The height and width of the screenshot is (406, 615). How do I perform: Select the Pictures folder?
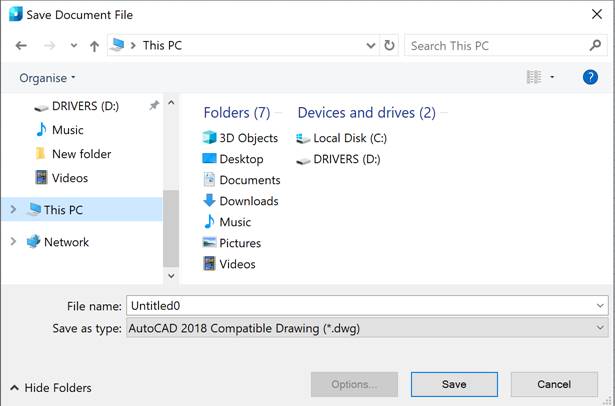[240, 243]
